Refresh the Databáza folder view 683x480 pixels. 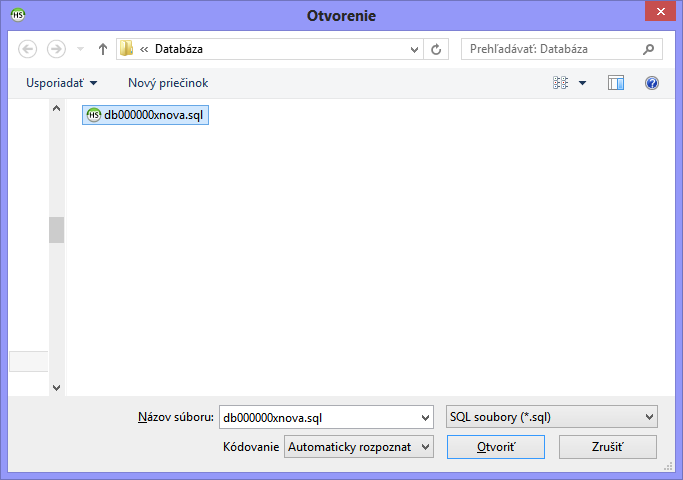pos(436,49)
